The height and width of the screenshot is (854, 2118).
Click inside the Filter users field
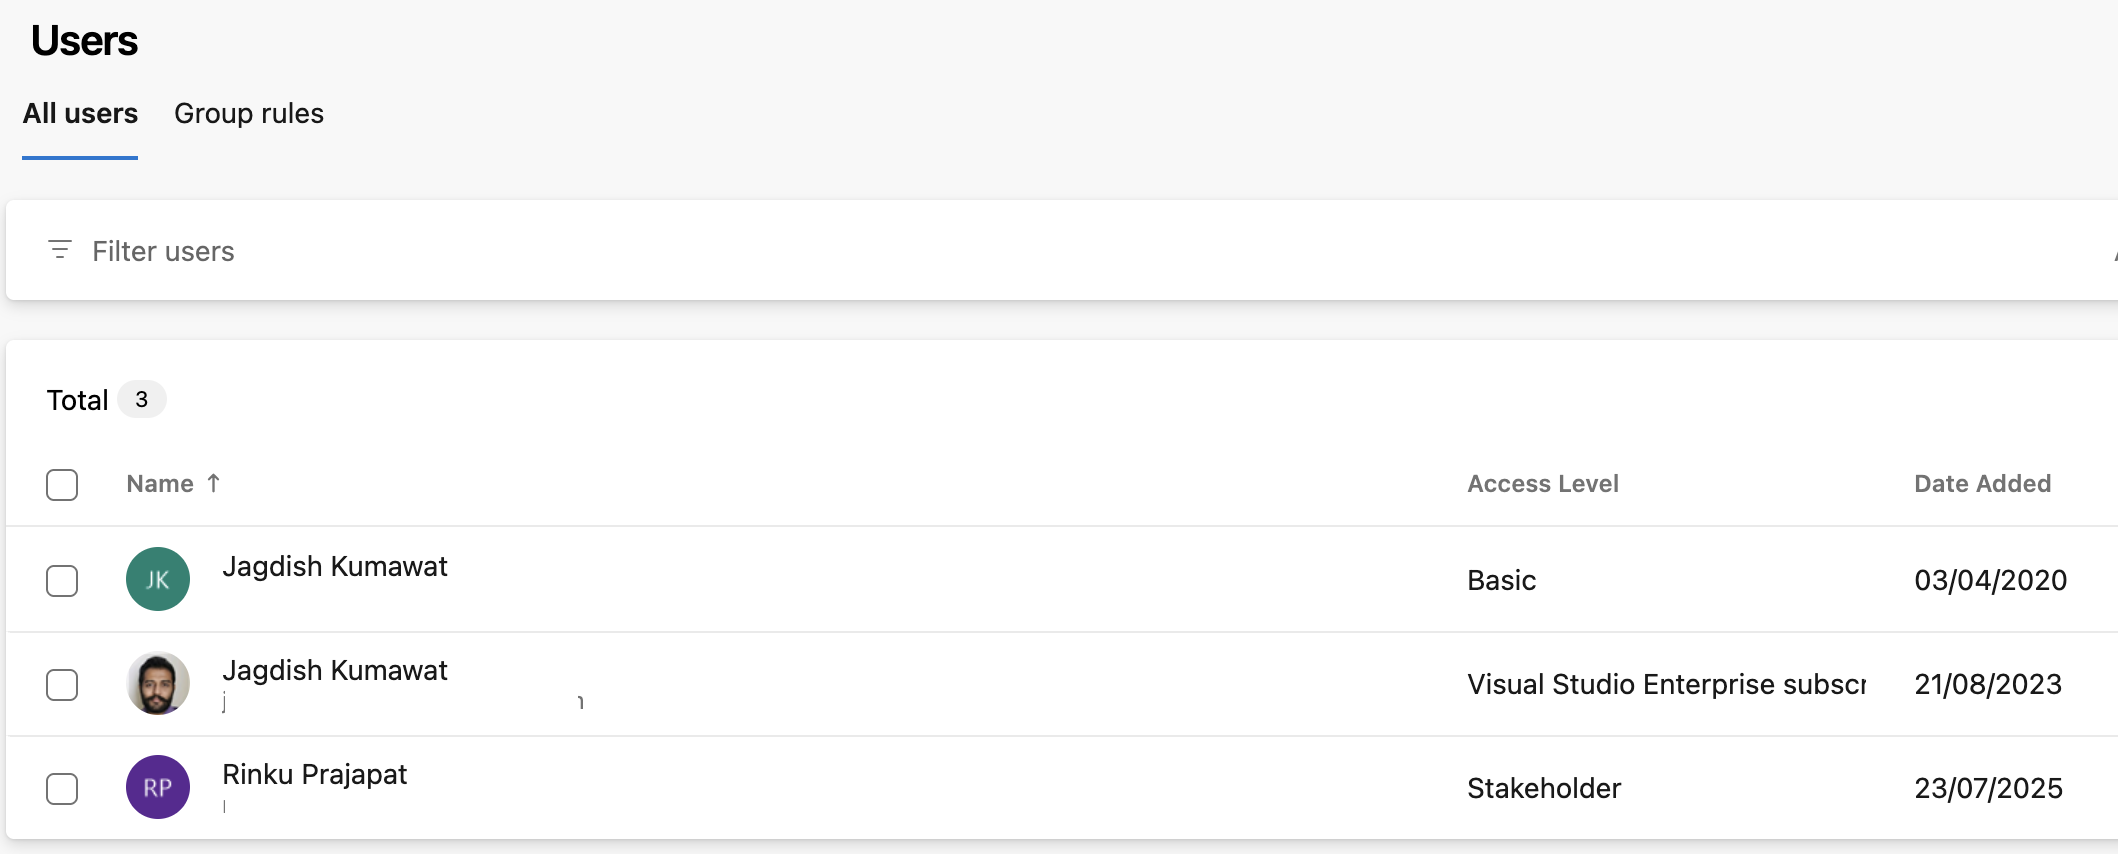tap(400, 250)
